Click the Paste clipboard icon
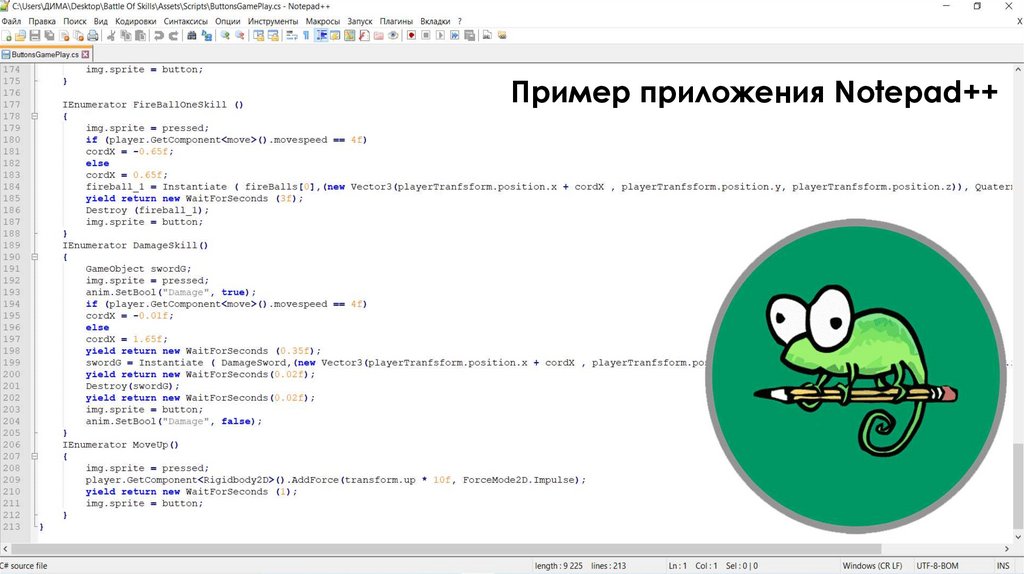Image resolution: width=1024 pixels, height=574 pixels. pos(140,35)
